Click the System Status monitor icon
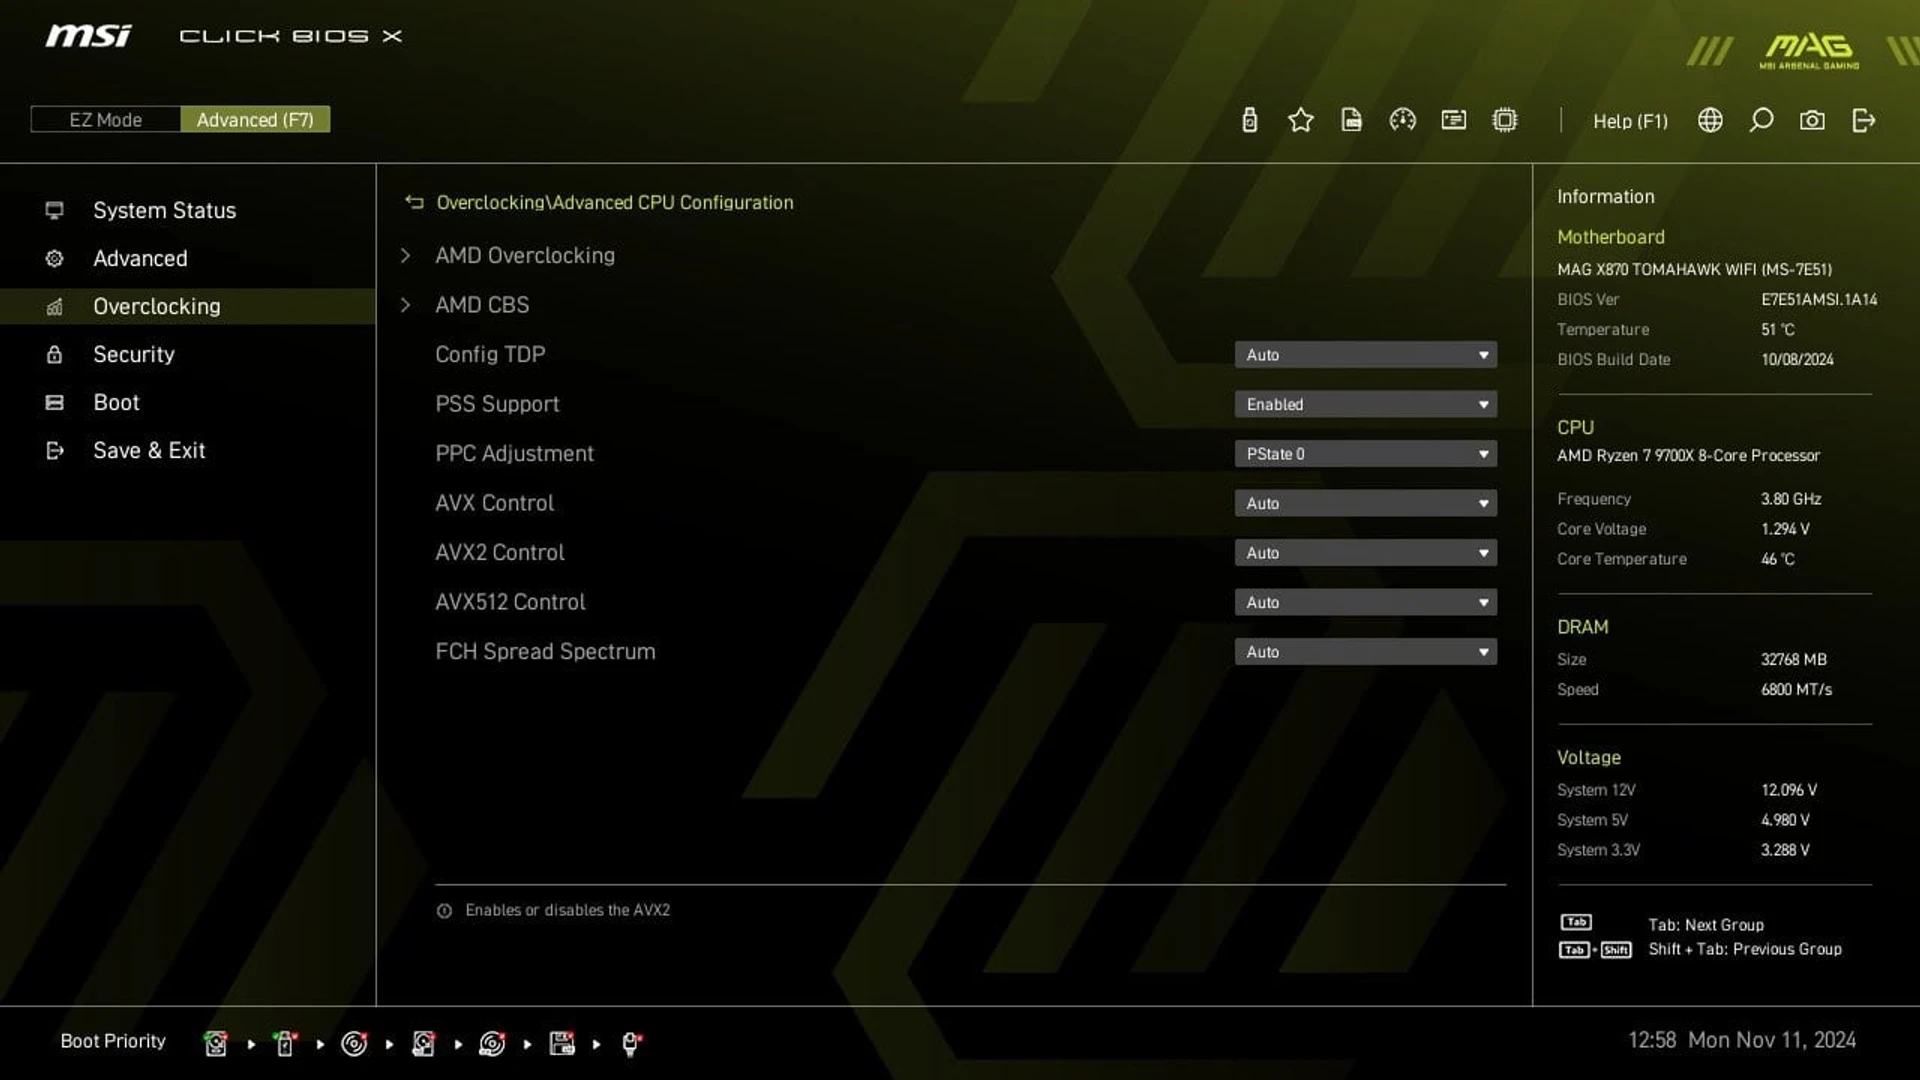 (x=55, y=210)
